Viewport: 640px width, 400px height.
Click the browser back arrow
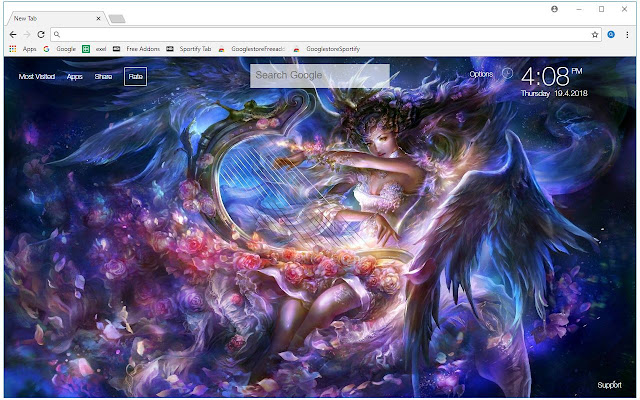[13, 35]
